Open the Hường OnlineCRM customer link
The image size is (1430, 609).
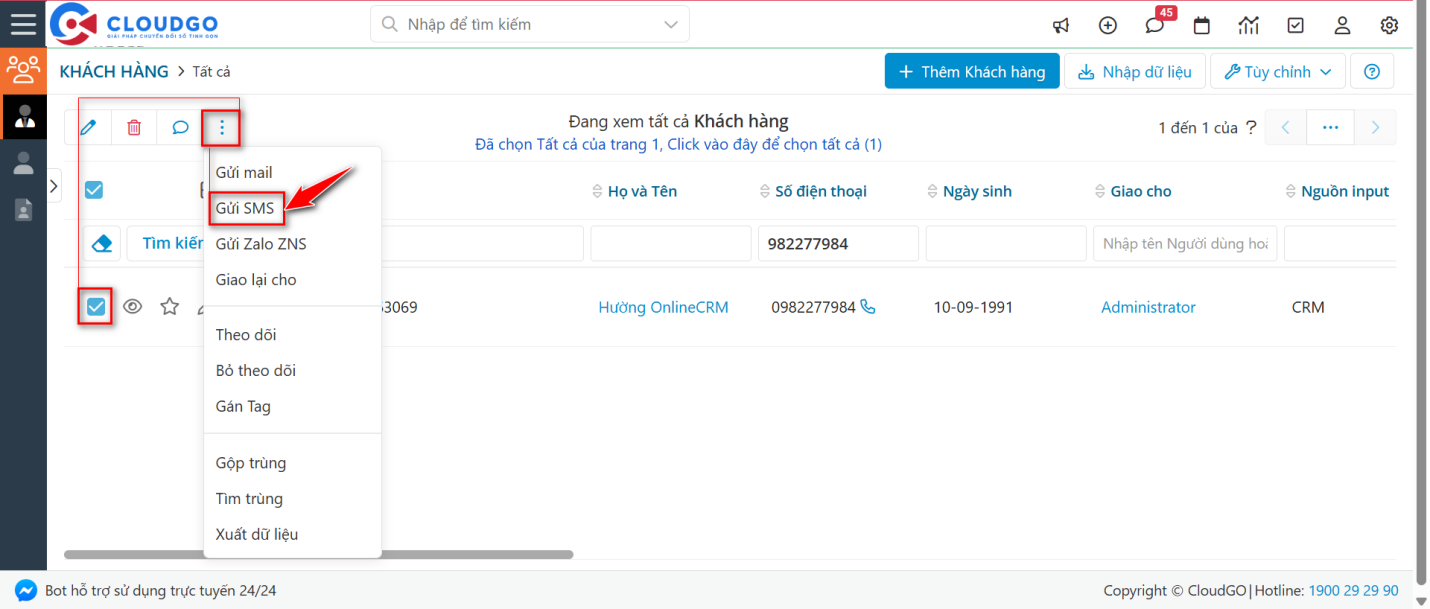point(663,307)
